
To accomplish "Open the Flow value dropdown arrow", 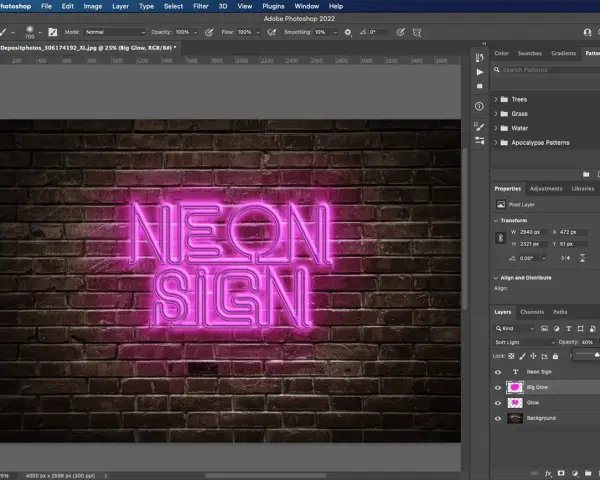I will (x=258, y=33).
